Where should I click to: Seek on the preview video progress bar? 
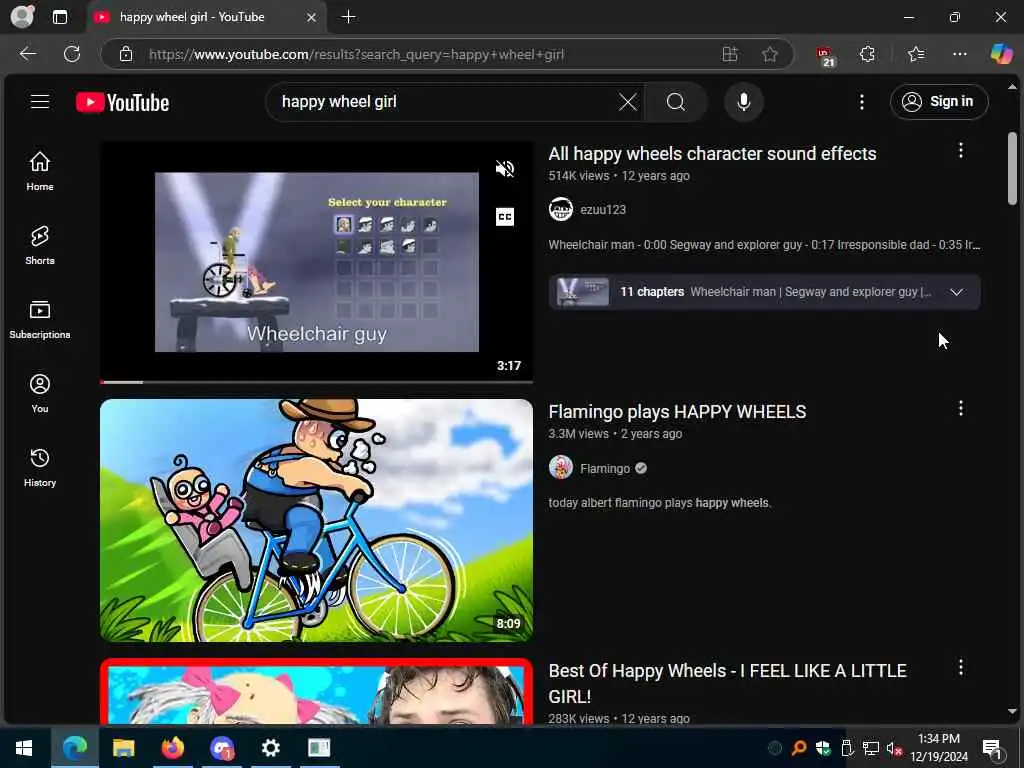tap(316, 381)
